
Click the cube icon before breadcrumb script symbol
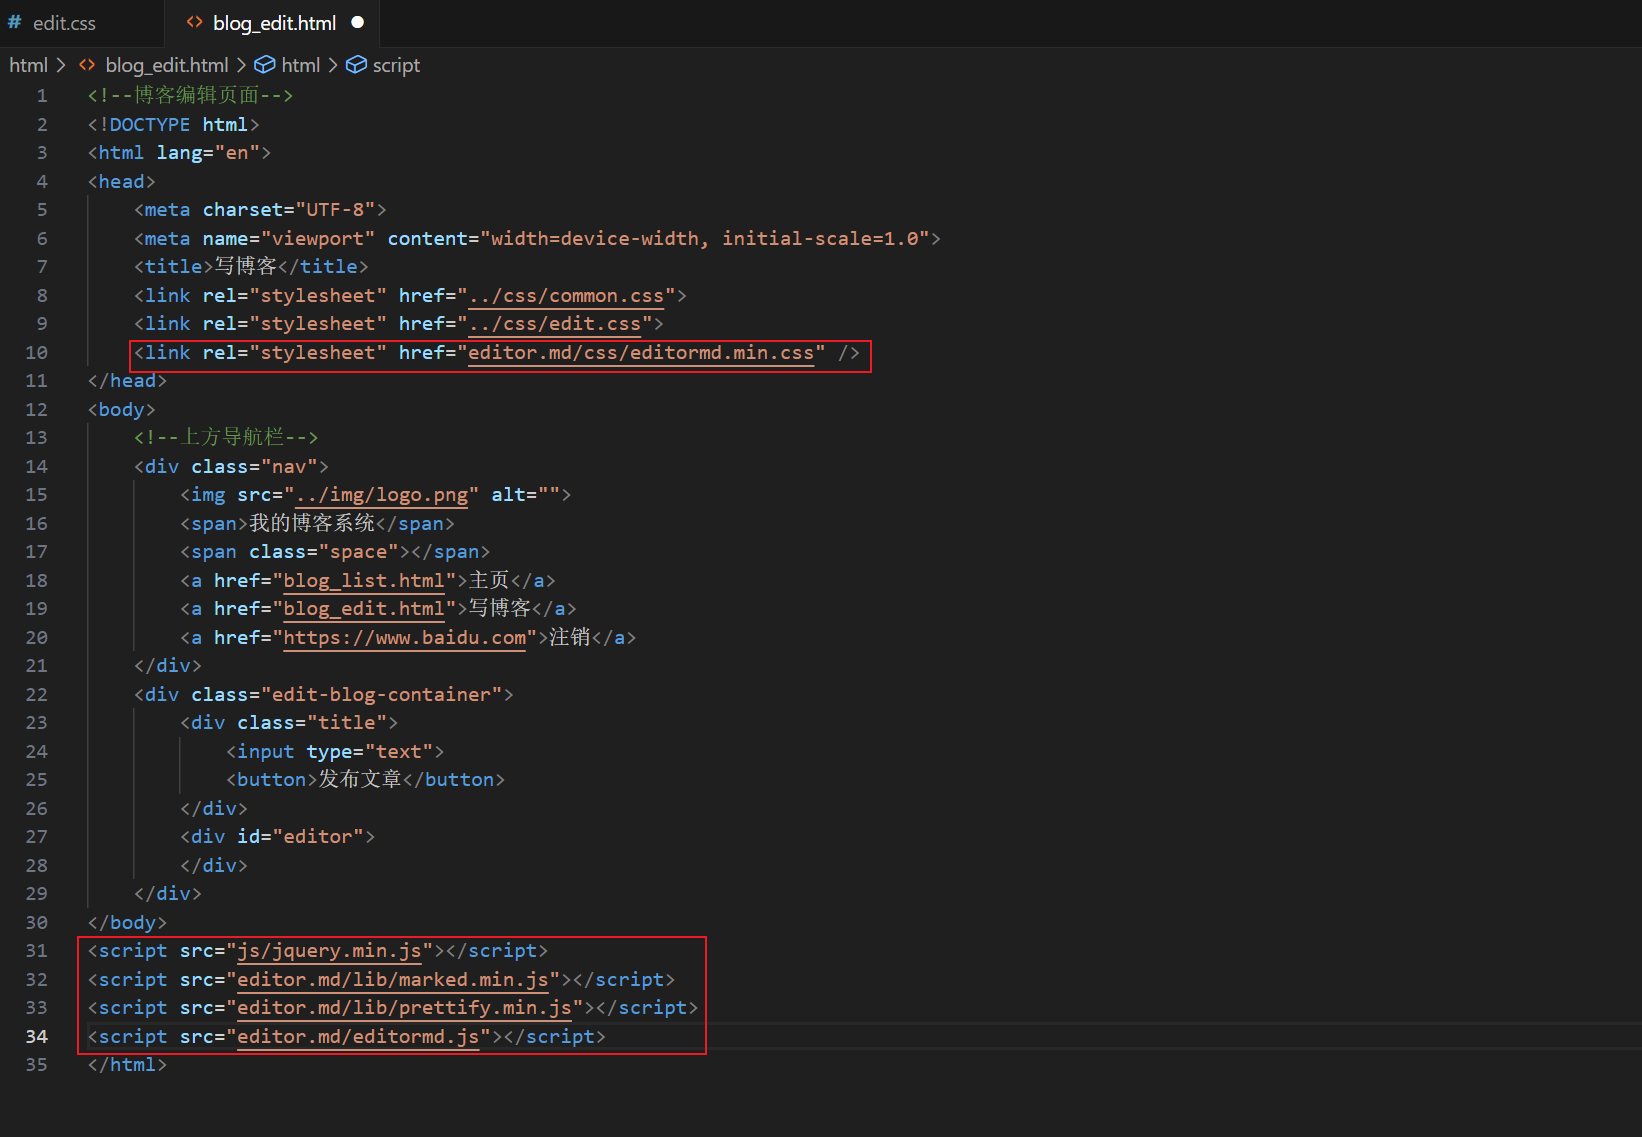pos(356,65)
